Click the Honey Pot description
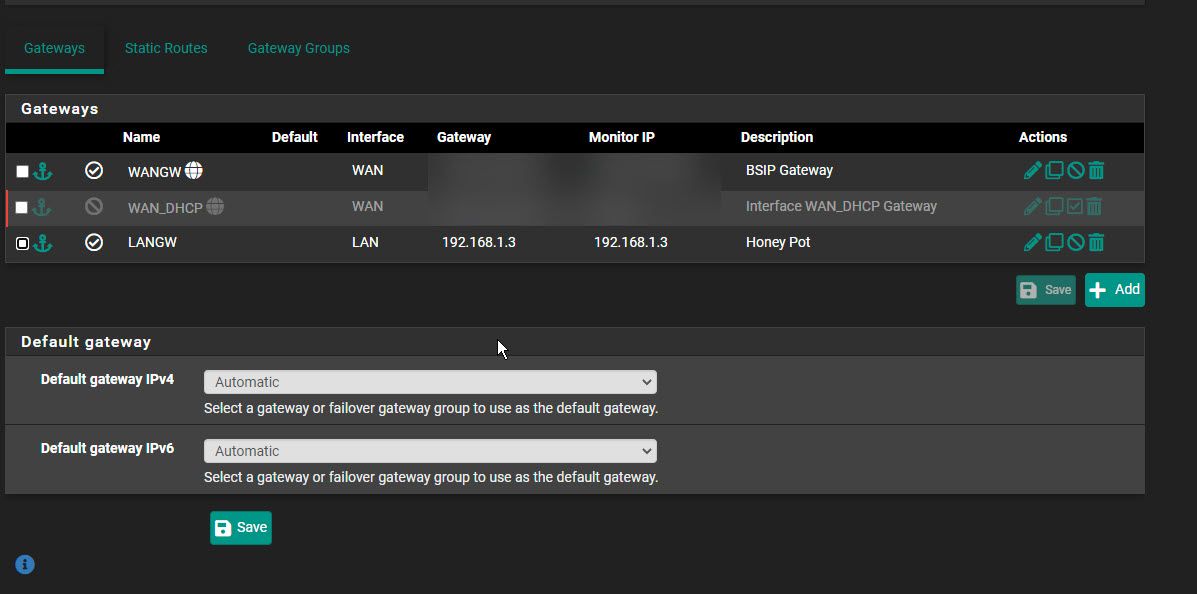 (x=778, y=243)
